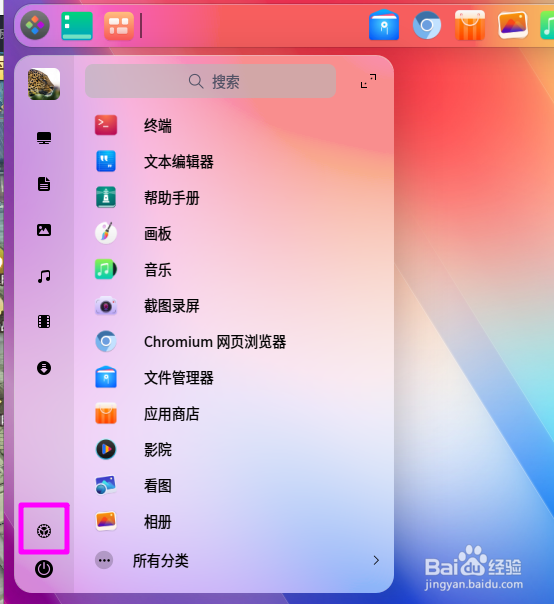The width and height of the screenshot is (554, 604).
Task: Click the 文件管理器 app icon
Action: (x=106, y=377)
